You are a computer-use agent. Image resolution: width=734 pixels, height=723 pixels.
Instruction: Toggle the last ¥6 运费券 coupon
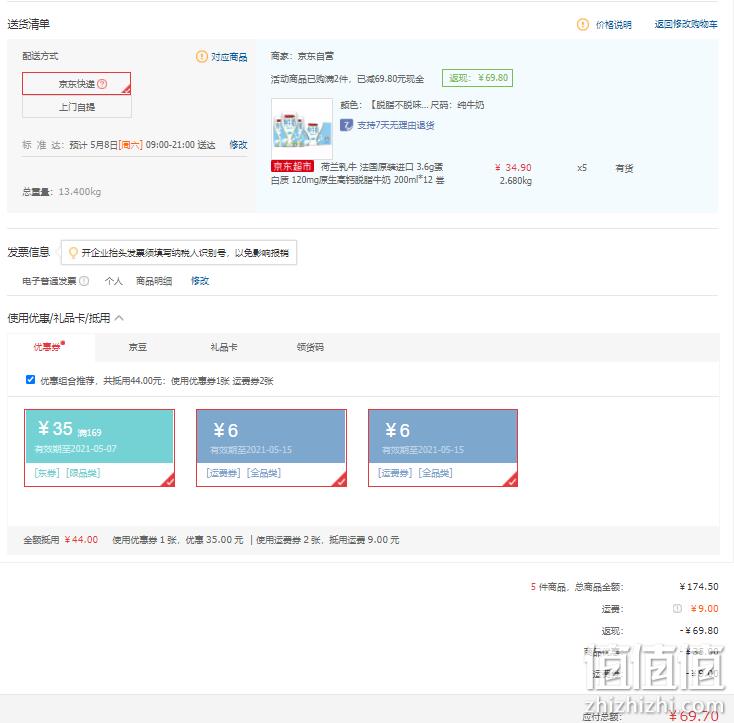[x=443, y=448]
